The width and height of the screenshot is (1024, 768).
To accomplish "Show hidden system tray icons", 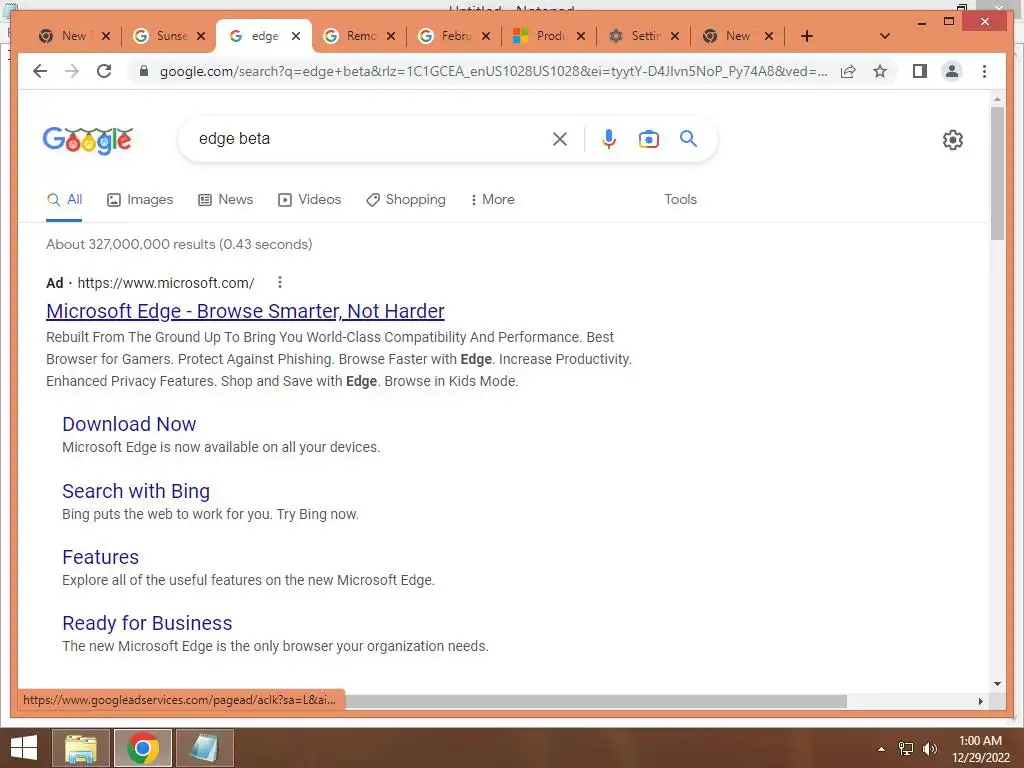I will pos(882,749).
